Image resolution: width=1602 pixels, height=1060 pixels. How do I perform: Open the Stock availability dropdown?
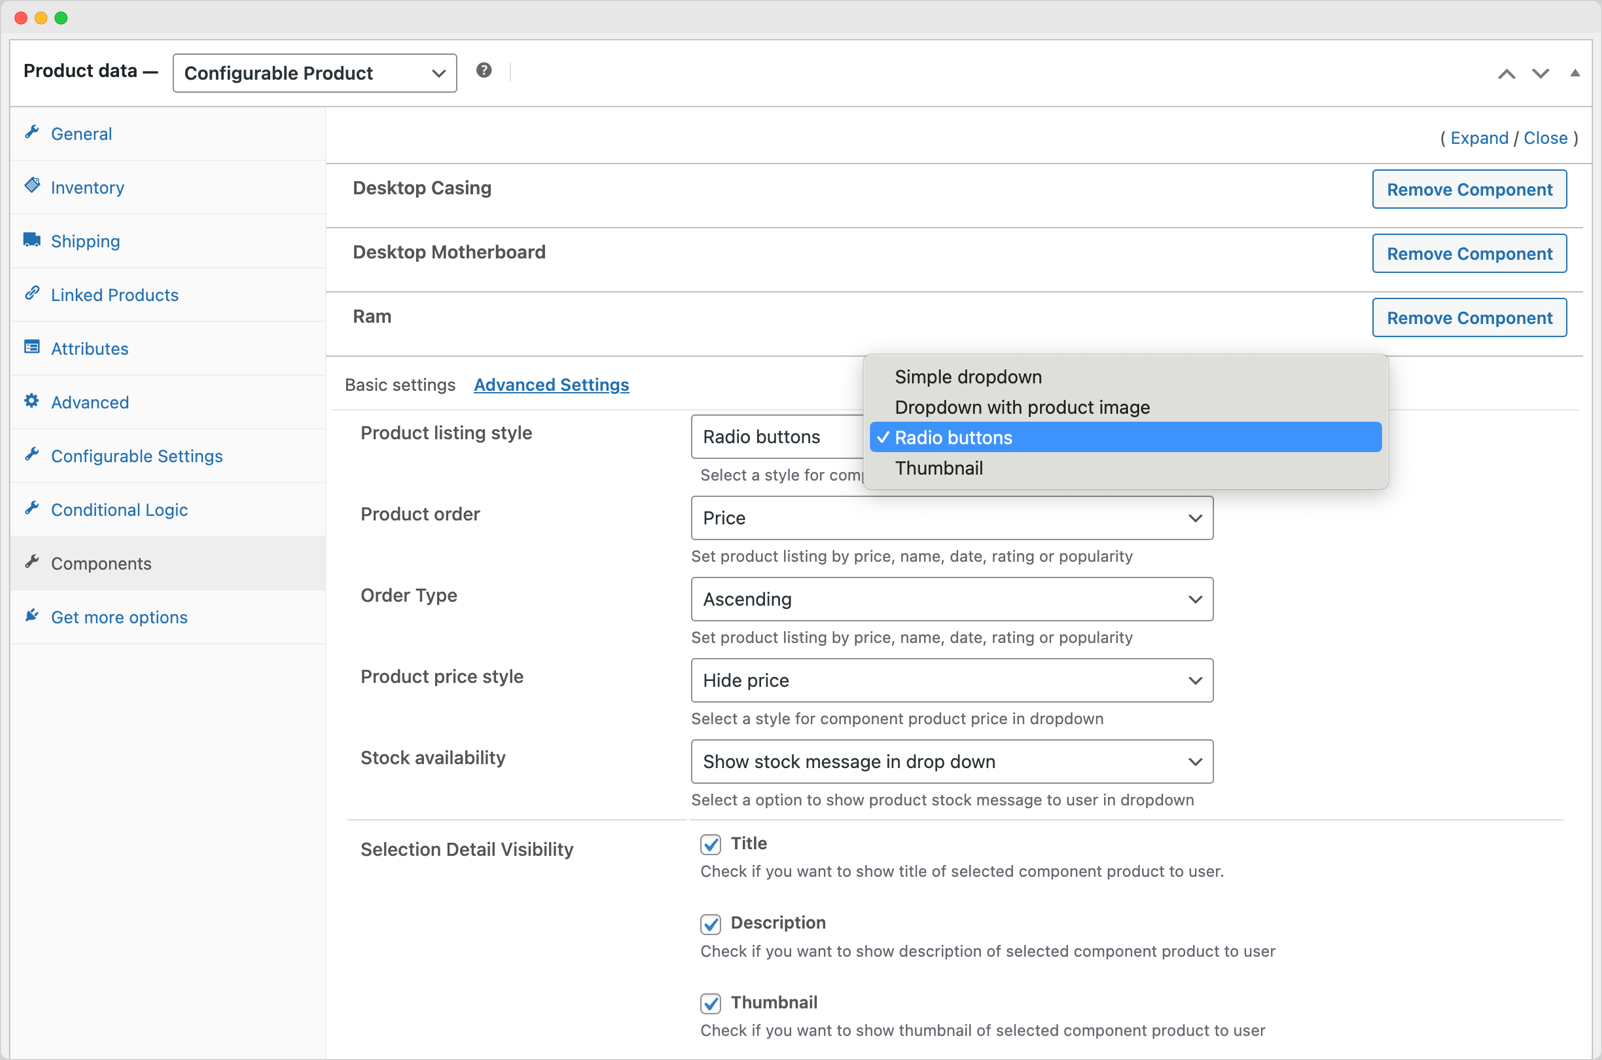pos(951,761)
